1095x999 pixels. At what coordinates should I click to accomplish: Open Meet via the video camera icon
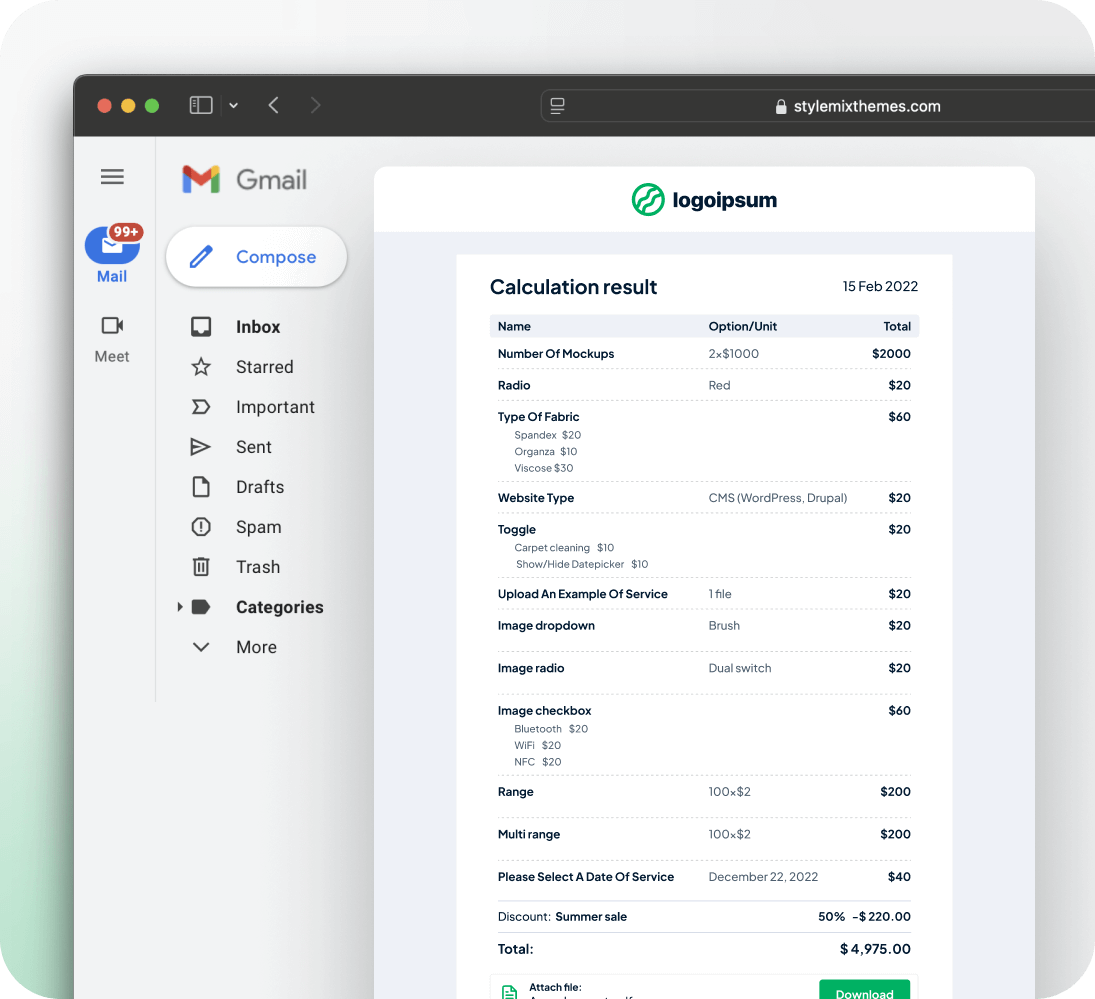point(112,326)
